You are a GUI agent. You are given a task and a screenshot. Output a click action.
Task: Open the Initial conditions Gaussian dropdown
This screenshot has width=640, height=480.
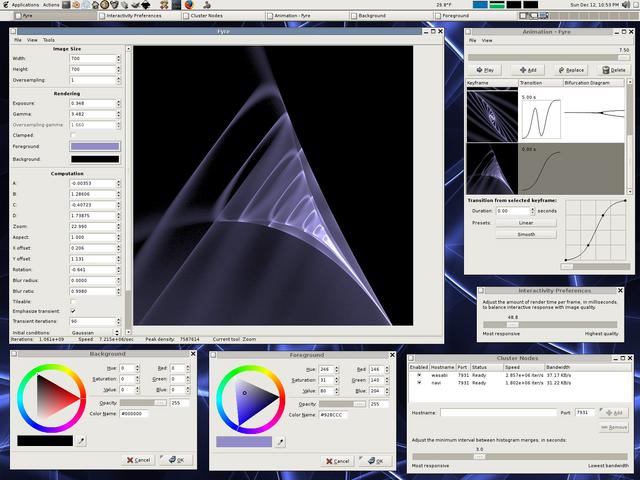95,332
